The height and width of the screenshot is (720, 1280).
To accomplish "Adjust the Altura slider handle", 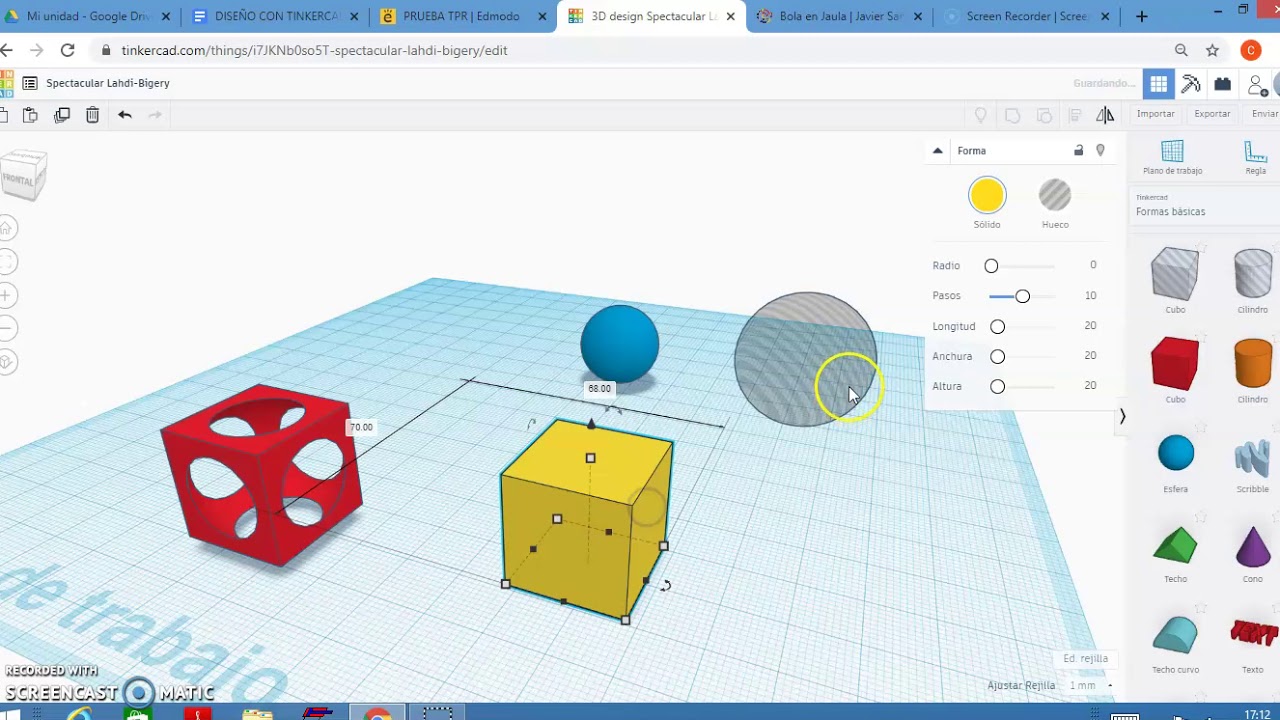I will coord(997,386).
